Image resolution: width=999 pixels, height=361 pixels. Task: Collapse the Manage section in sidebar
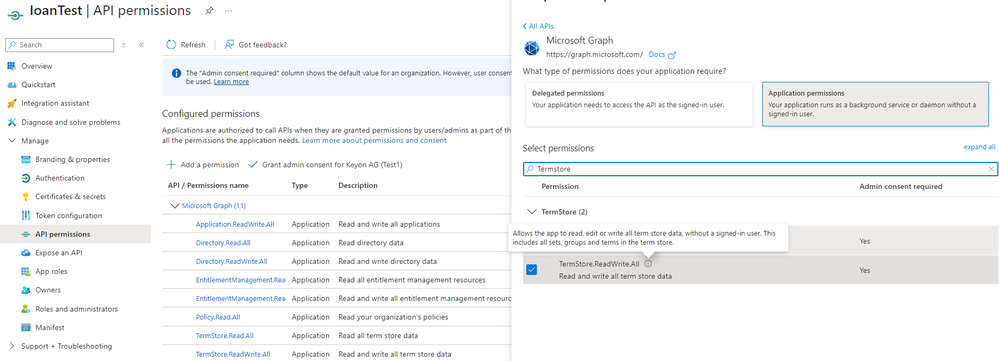[11, 141]
